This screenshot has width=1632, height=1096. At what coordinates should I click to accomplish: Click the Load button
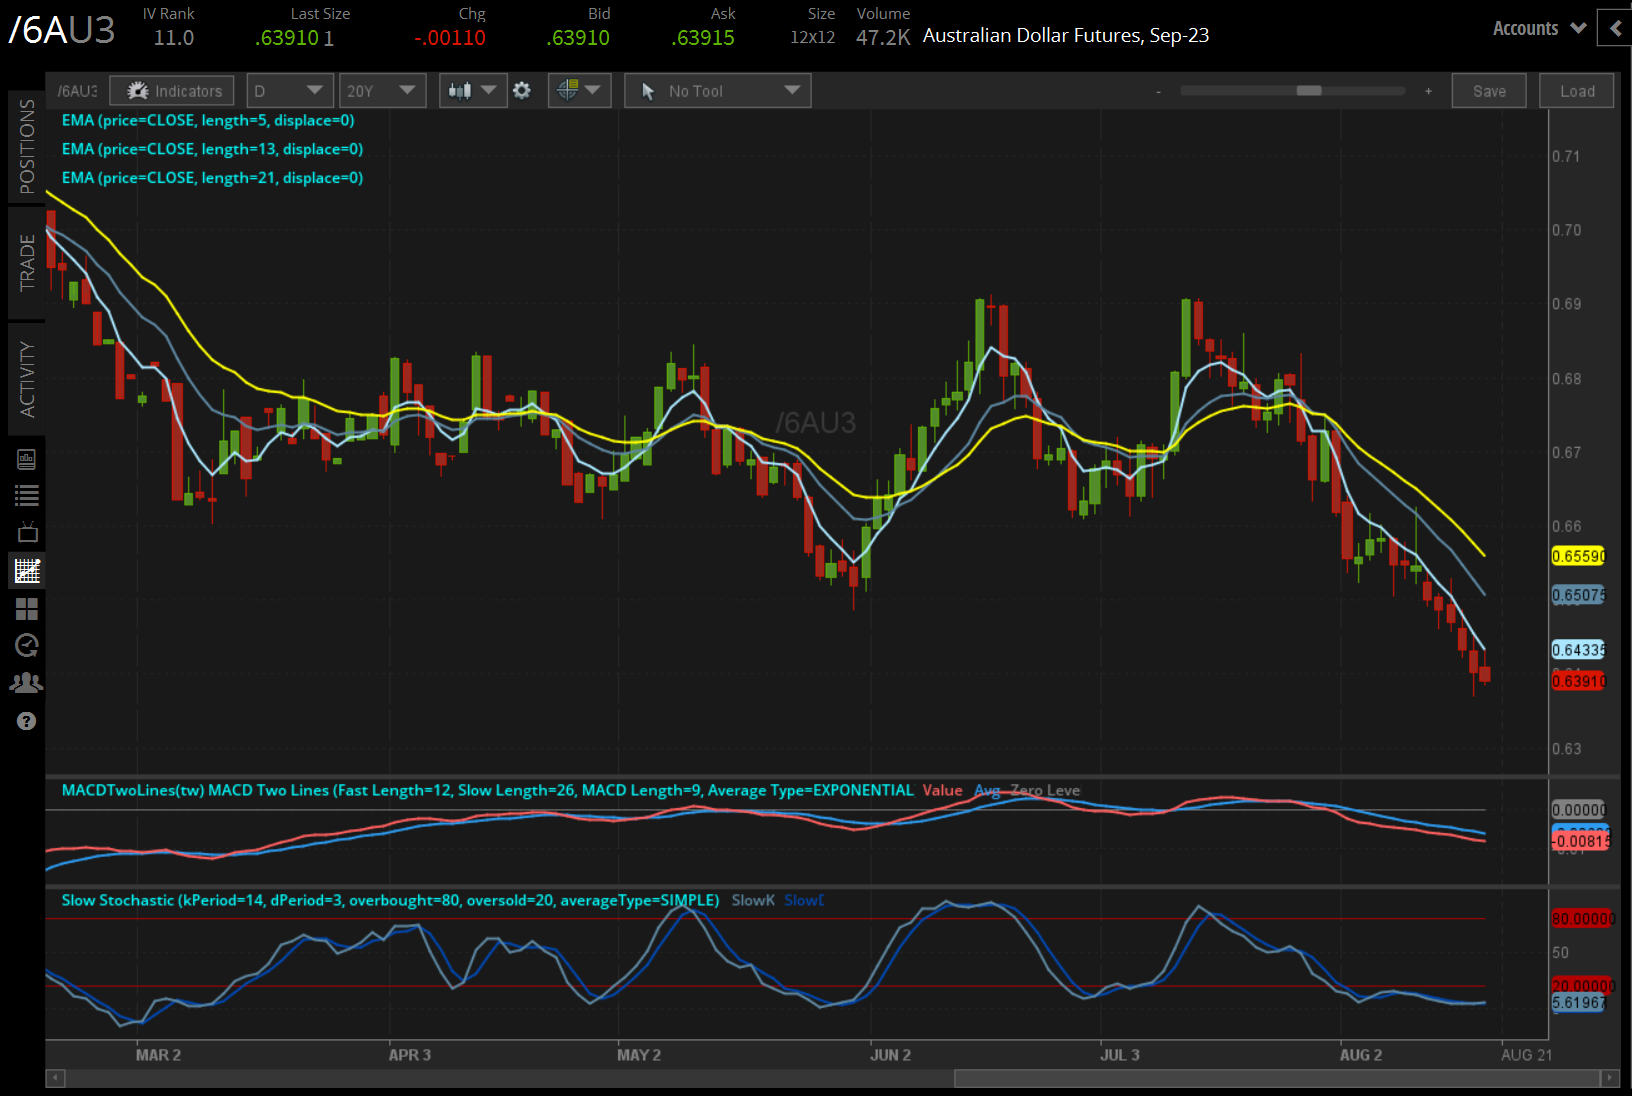pos(1576,90)
